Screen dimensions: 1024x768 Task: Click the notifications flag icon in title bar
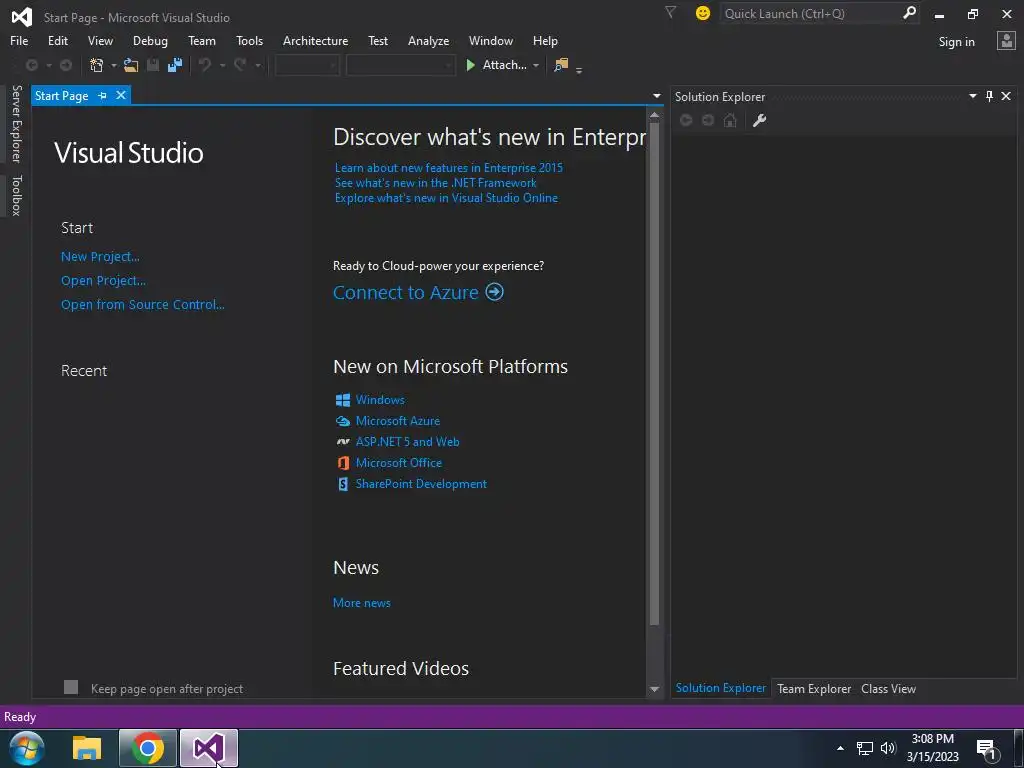(x=671, y=12)
